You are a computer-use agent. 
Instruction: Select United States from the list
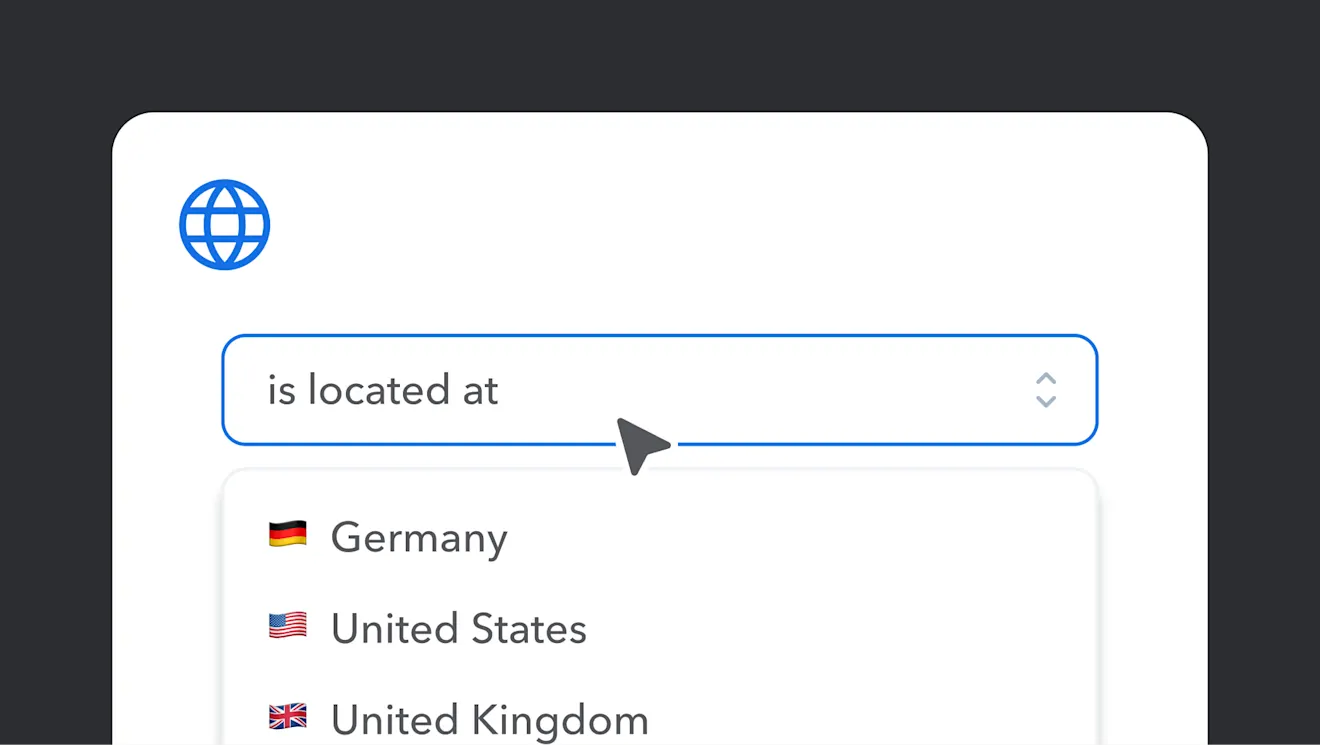tap(459, 629)
